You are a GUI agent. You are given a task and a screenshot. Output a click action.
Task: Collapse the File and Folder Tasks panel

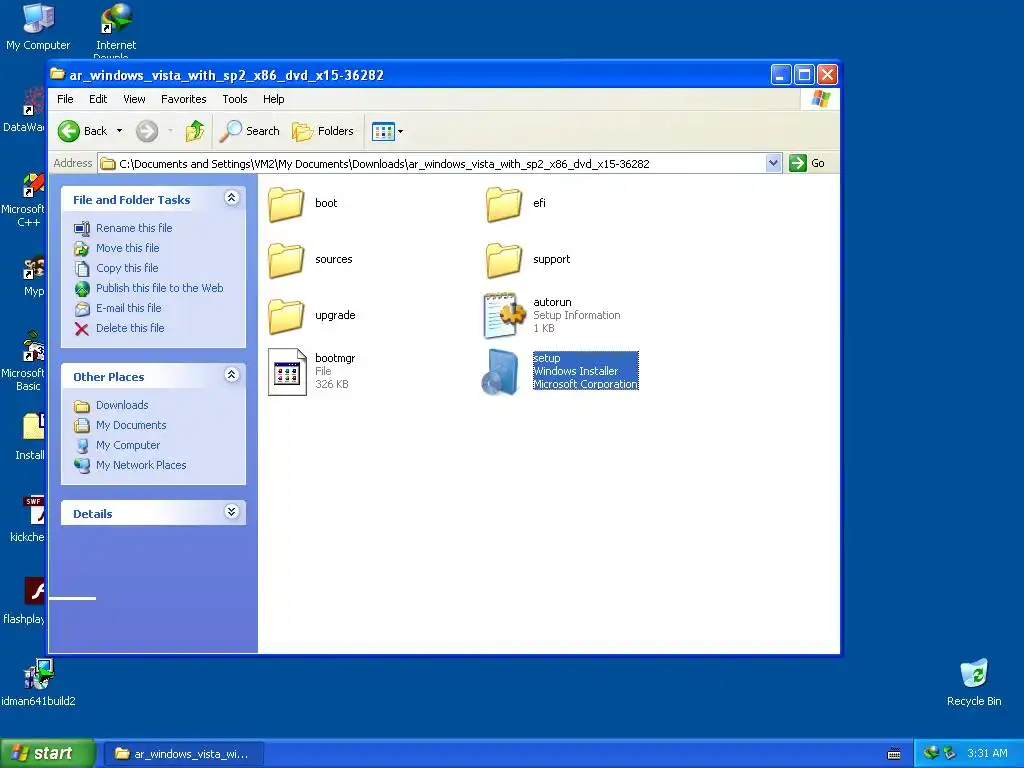click(x=232, y=198)
